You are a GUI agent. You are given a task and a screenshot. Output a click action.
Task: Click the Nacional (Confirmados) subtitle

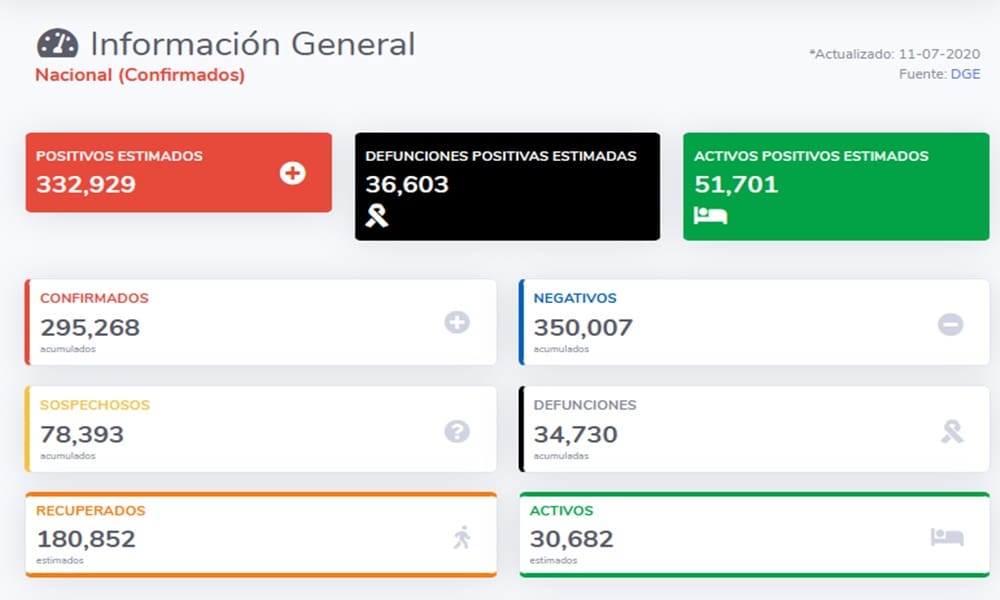pos(140,75)
